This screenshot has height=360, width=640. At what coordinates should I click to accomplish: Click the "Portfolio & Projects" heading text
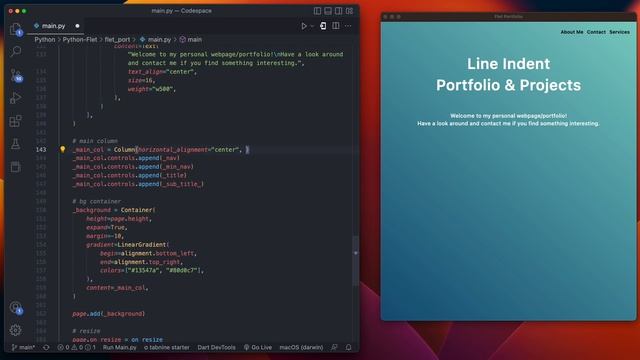(508, 85)
